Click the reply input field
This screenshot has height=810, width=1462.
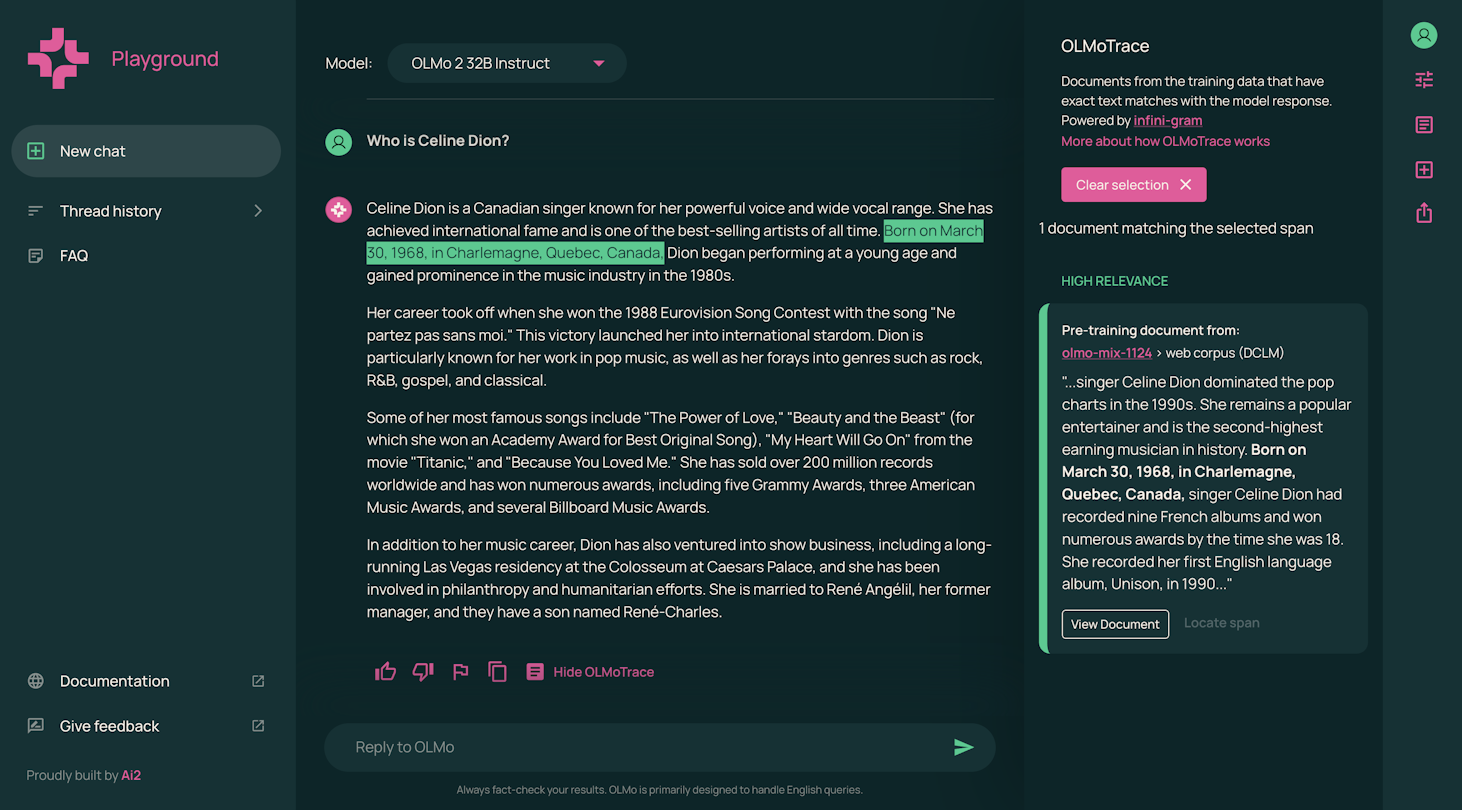click(640, 747)
